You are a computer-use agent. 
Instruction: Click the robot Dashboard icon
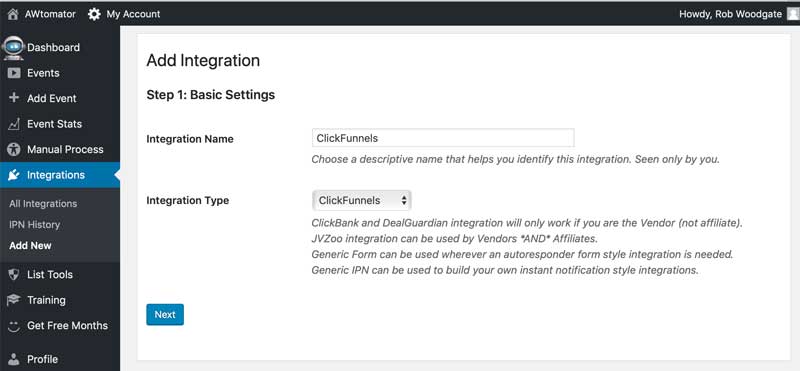[x=13, y=47]
